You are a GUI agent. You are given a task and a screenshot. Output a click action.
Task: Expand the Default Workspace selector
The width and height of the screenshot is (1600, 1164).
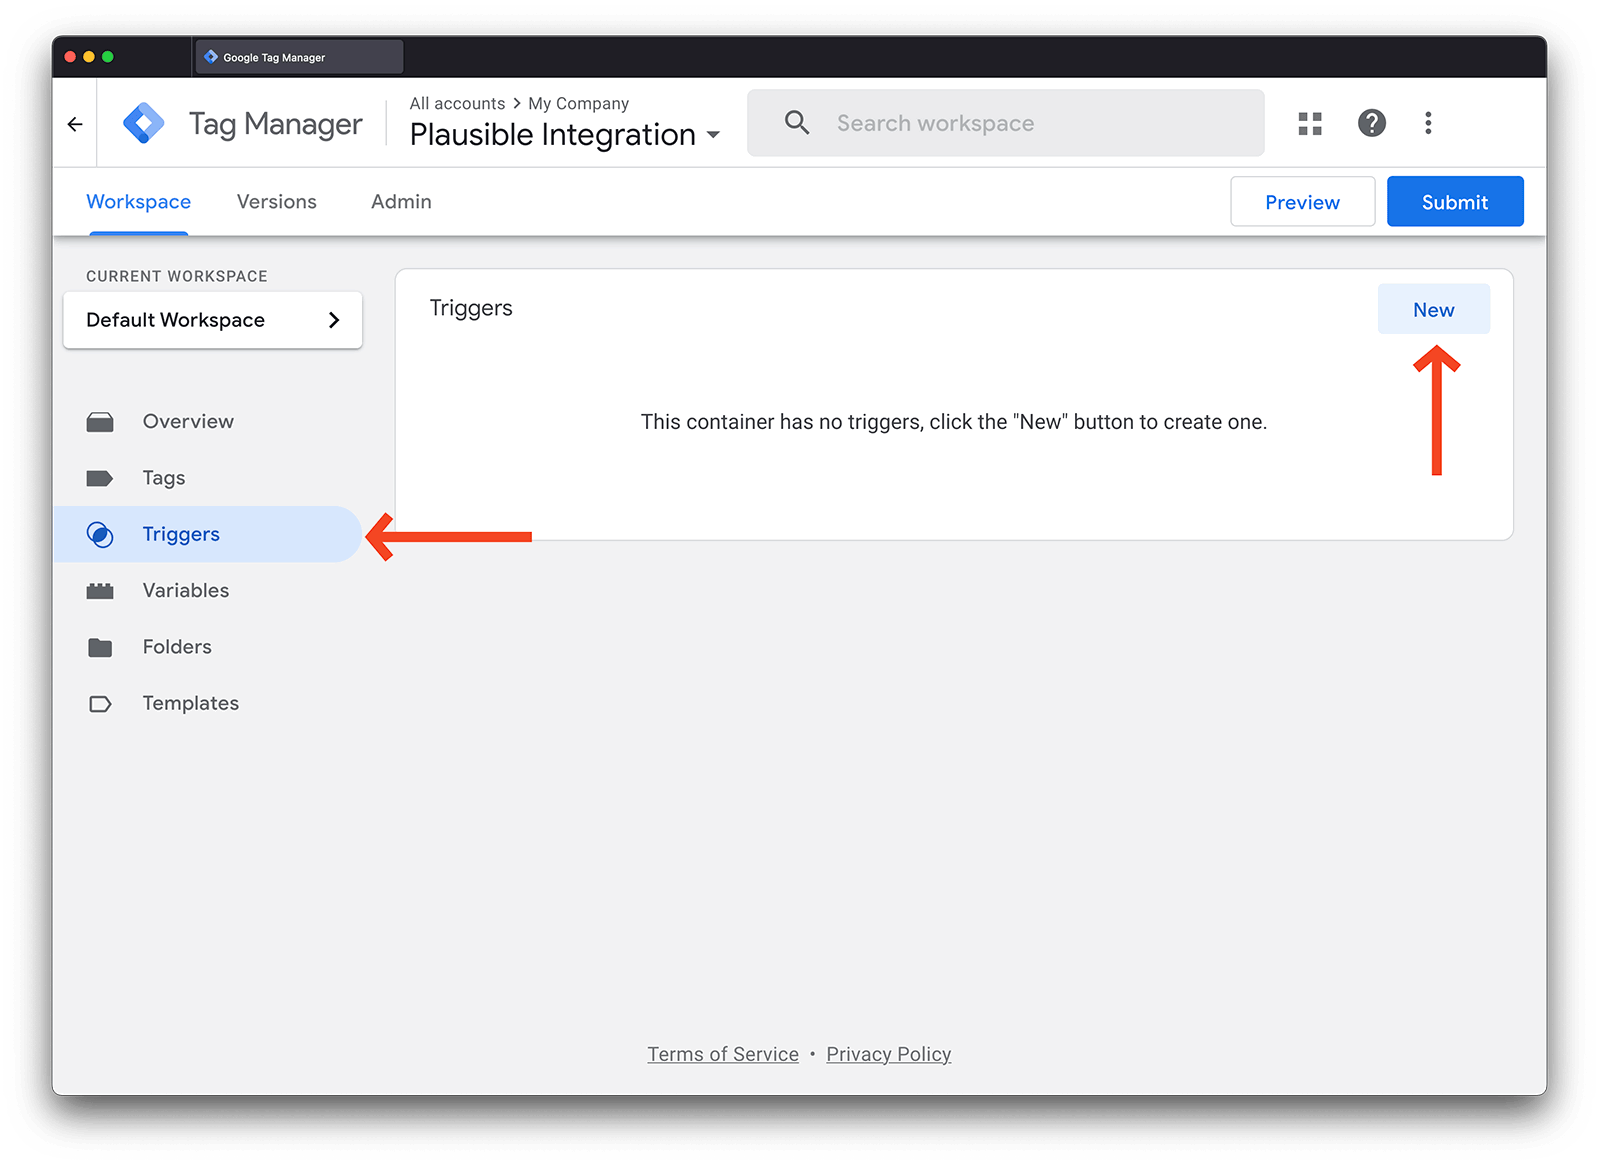tap(212, 320)
